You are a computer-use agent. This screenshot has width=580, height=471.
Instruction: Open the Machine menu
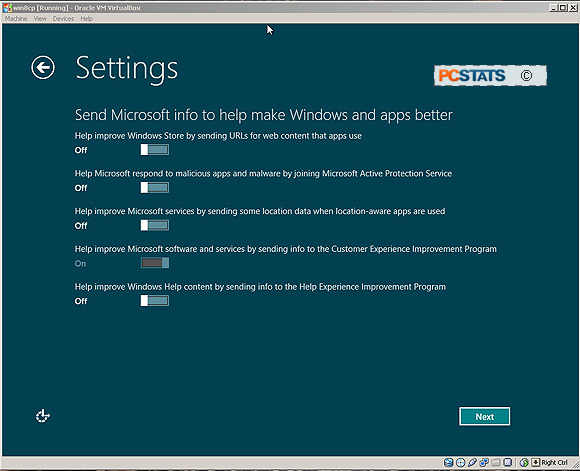(16, 18)
